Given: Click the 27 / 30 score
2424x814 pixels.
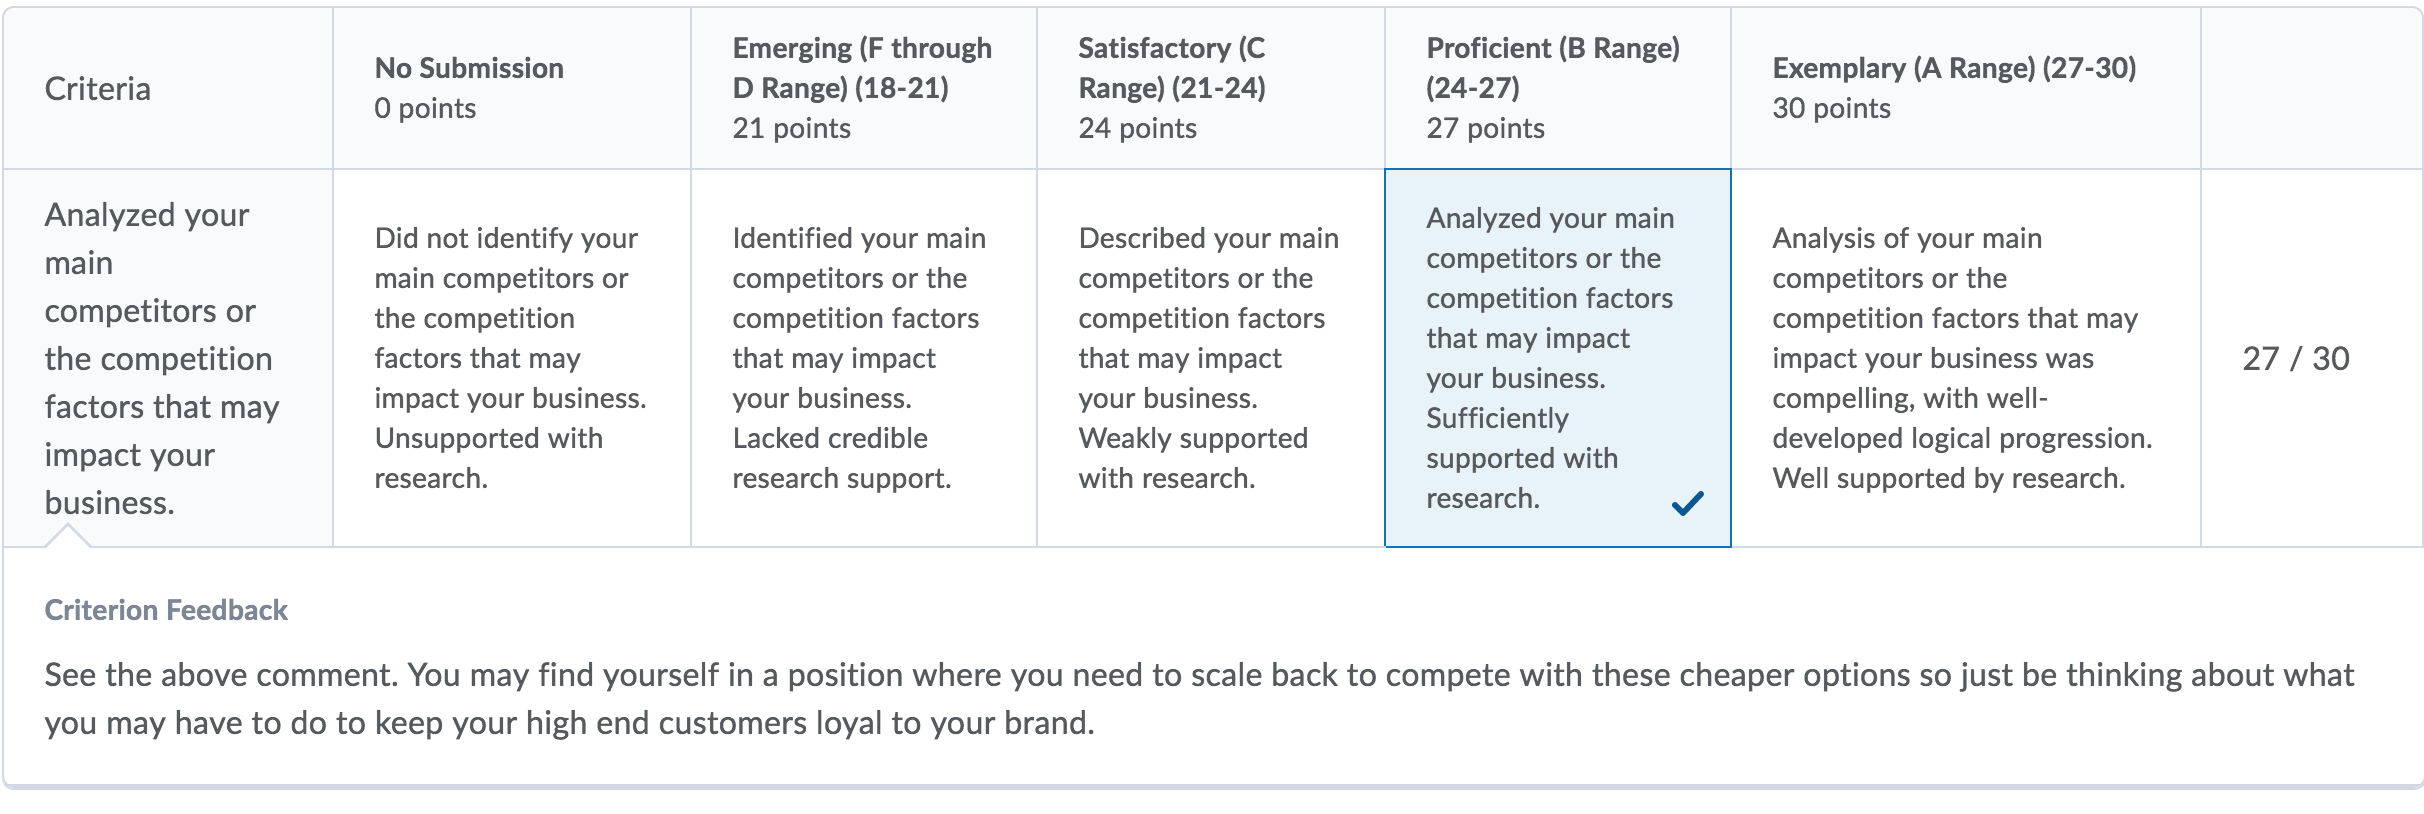Looking at the screenshot, I should click(2296, 358).
